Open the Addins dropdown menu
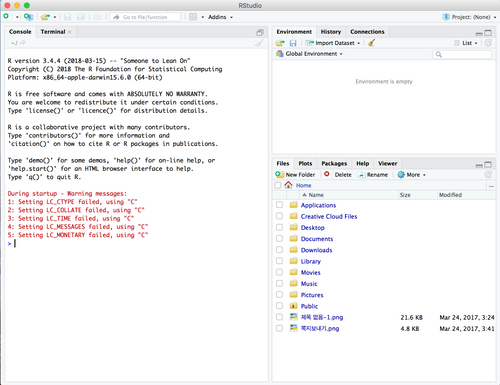Viewport: 500px width, 385px height. click(x=220, y=17)
